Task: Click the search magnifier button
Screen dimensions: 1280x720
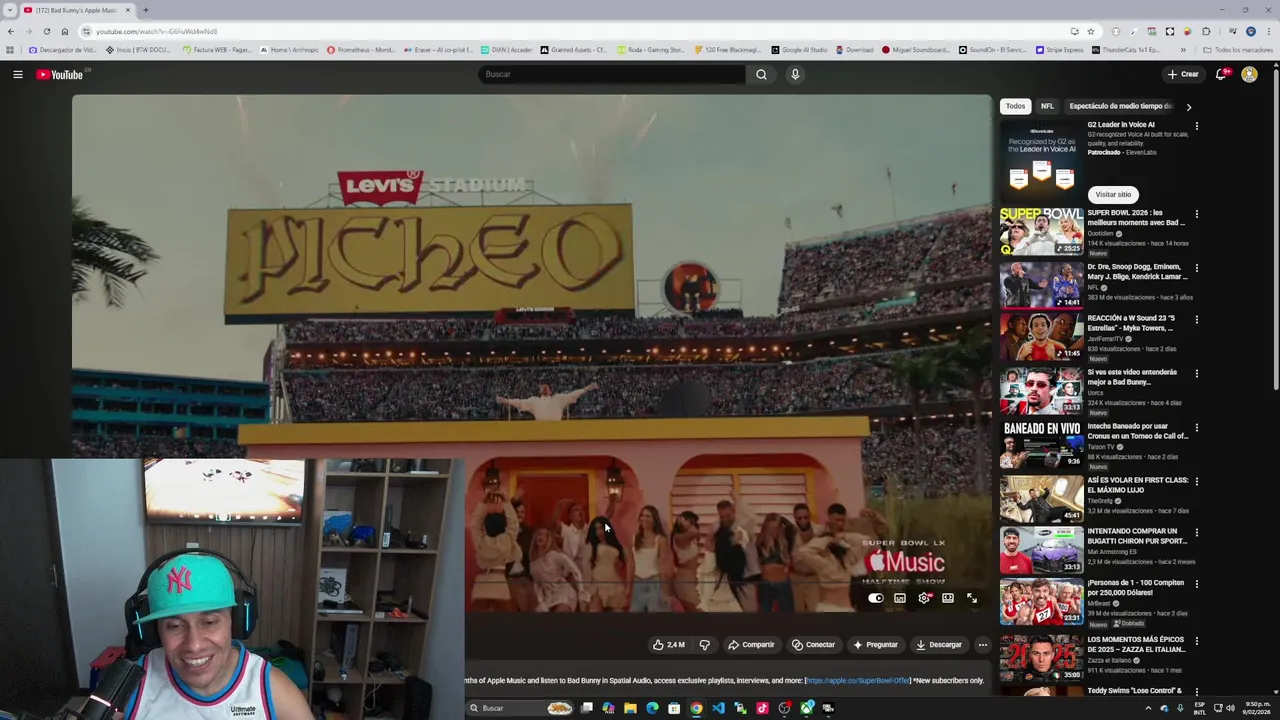Action: [x=761, y=74]
